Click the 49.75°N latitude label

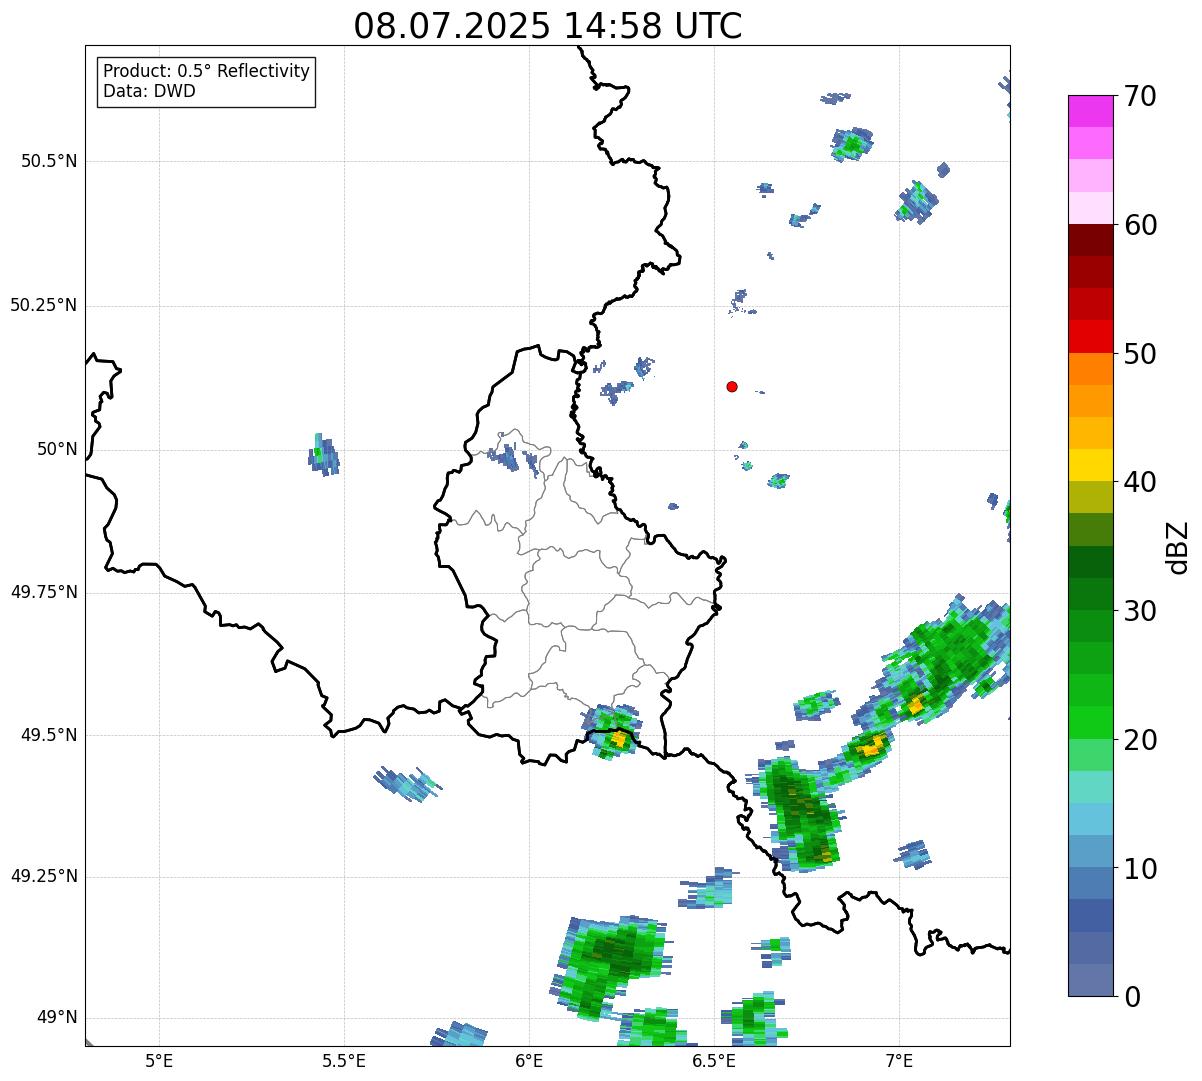pyautogui.click(x=43, y=592)
